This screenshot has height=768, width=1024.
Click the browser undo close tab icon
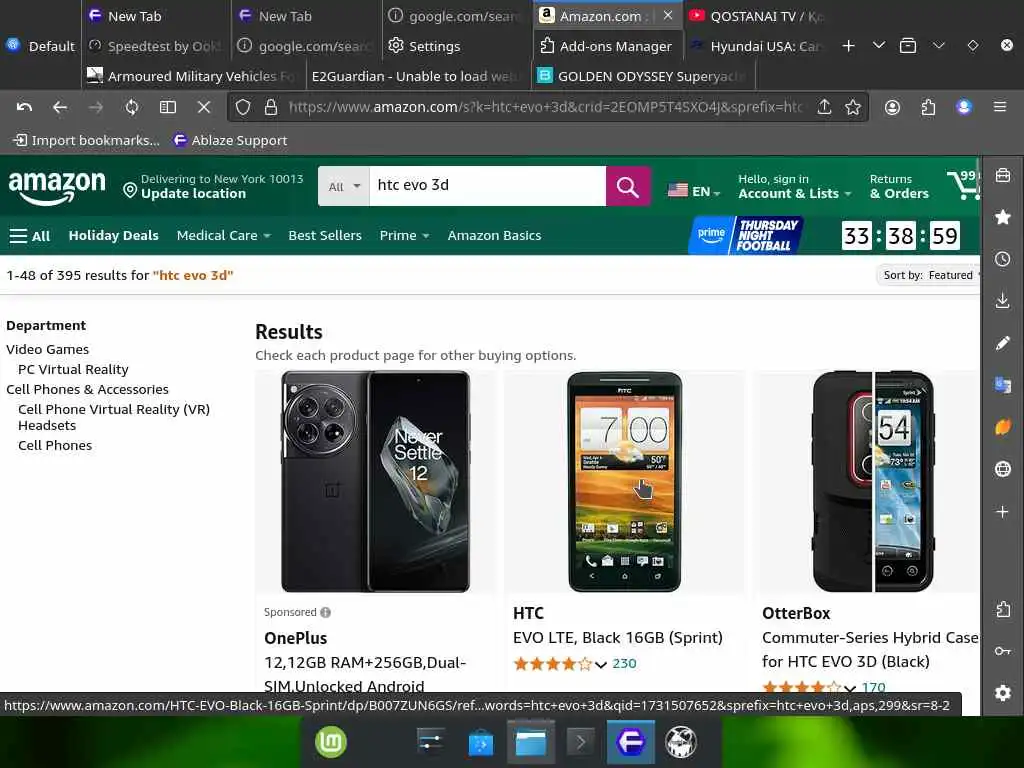pyautogui.click(x=24, y=107)
